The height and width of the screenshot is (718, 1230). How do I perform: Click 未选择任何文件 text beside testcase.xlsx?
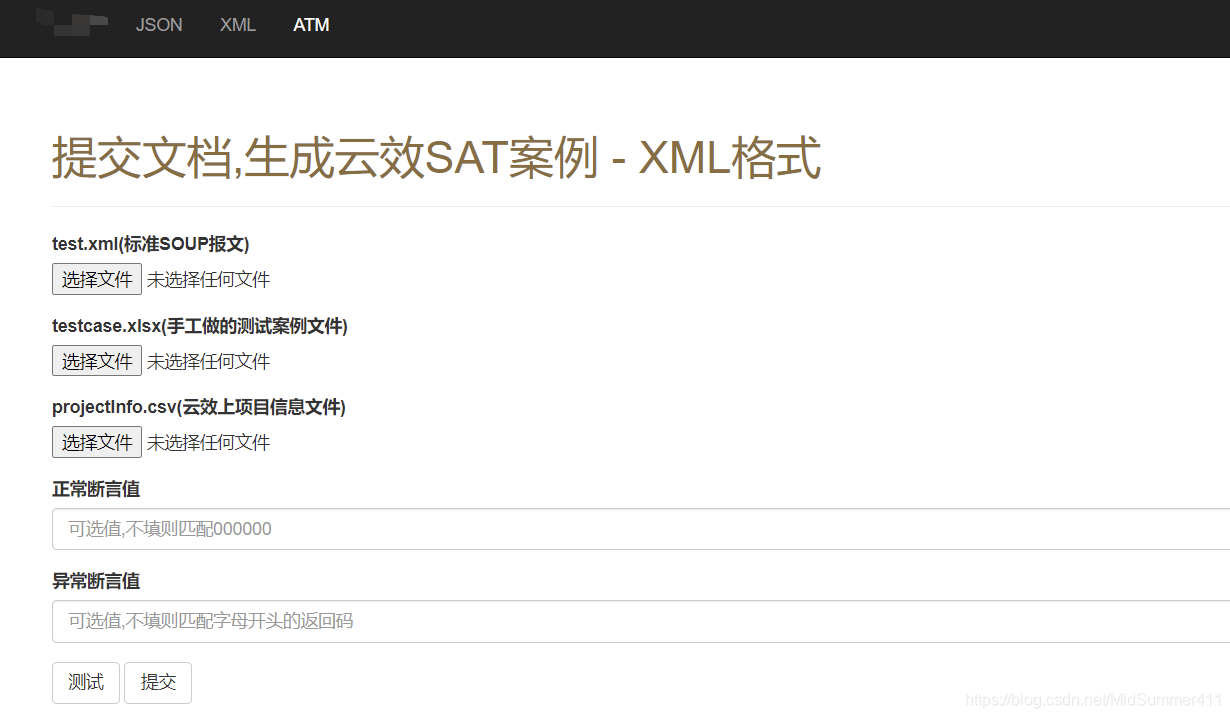(209, 362)
